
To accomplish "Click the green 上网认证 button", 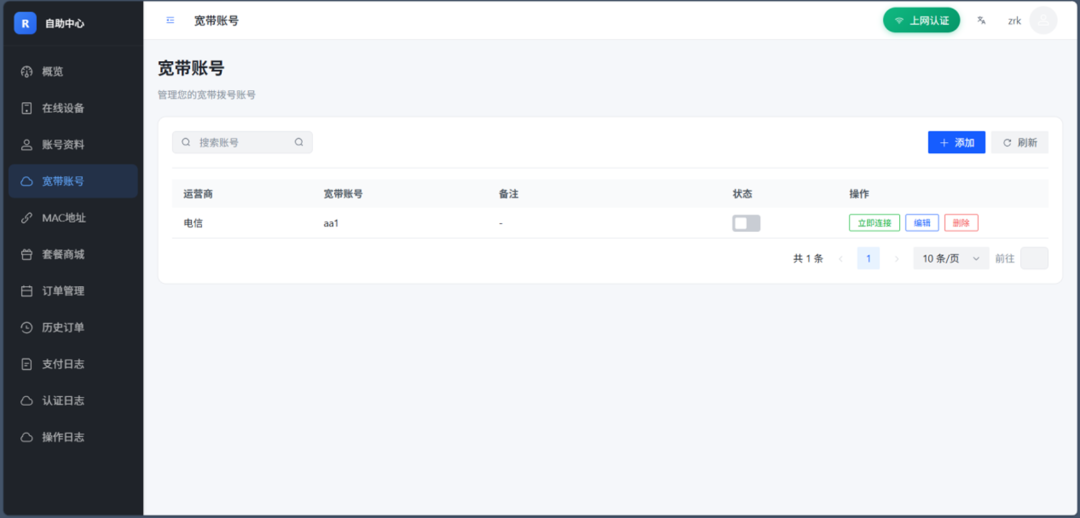I will (922, 21).
